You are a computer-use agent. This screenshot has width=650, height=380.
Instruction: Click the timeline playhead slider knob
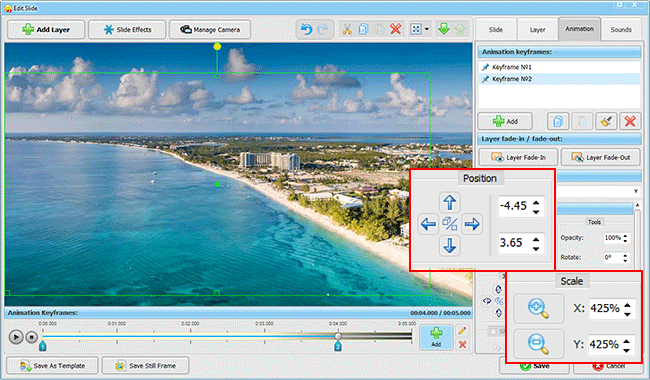(x=338, y=336)
